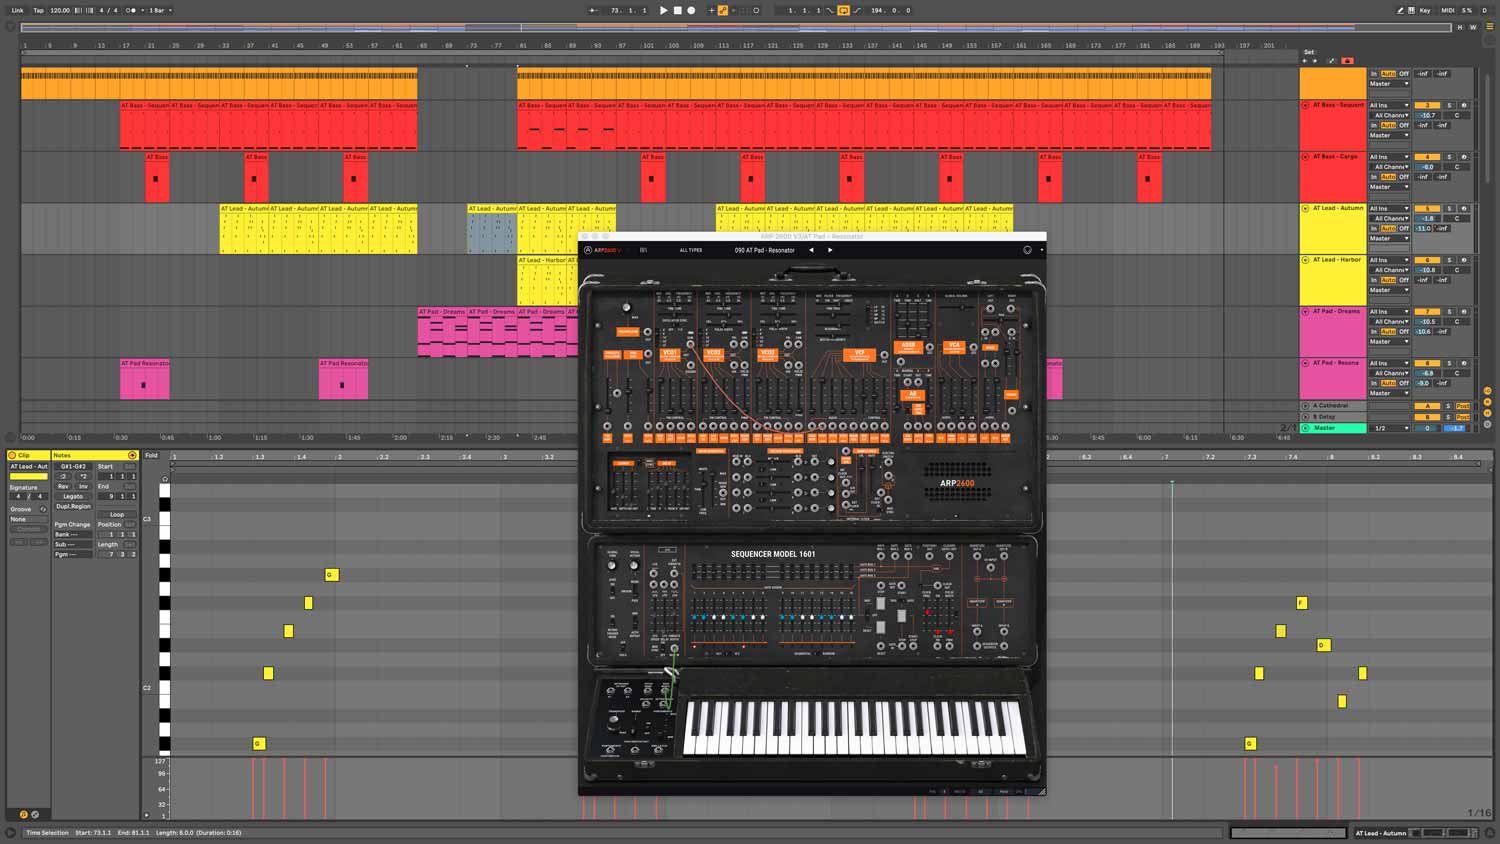Open All Ins dropdown for AT Lead - Autumn
The image size is (1500, 844).
pos(1388,209)
